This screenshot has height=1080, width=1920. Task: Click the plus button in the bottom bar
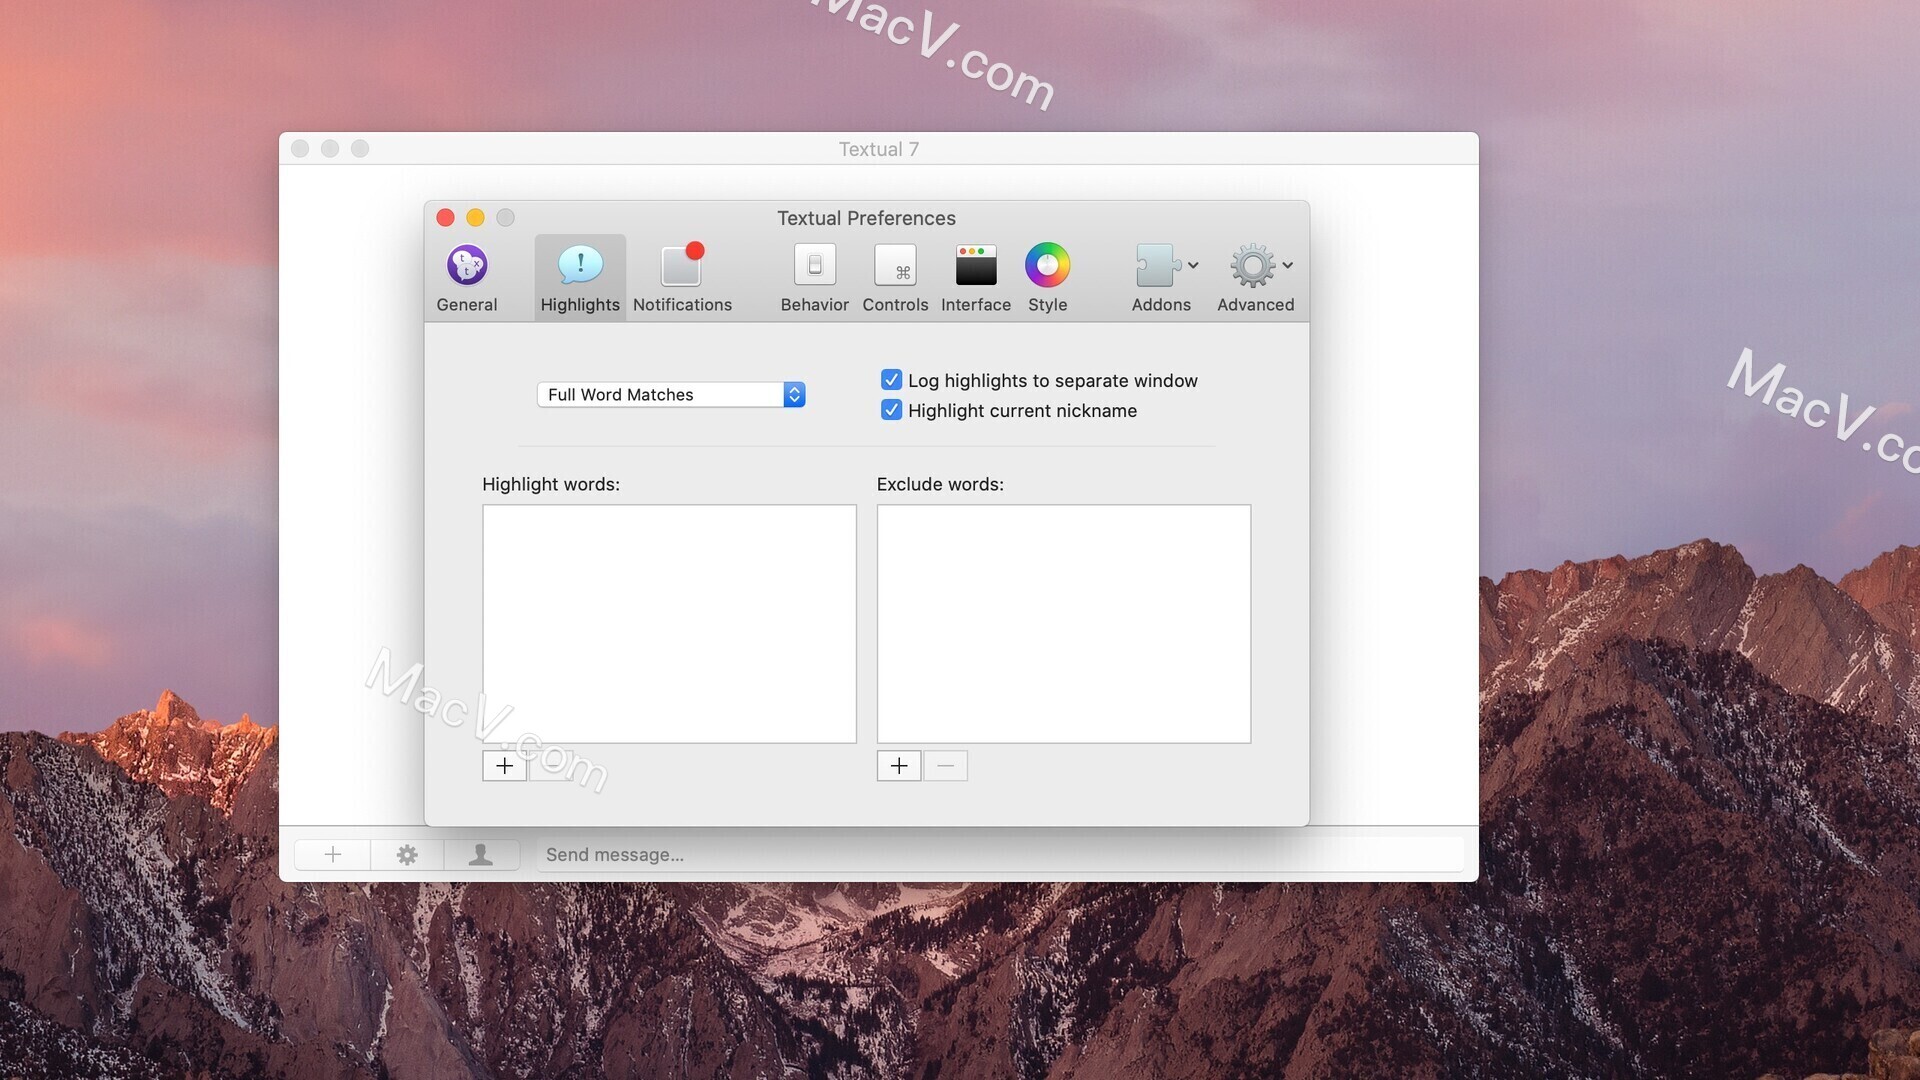pyautogui.click(x=333, y=855)
